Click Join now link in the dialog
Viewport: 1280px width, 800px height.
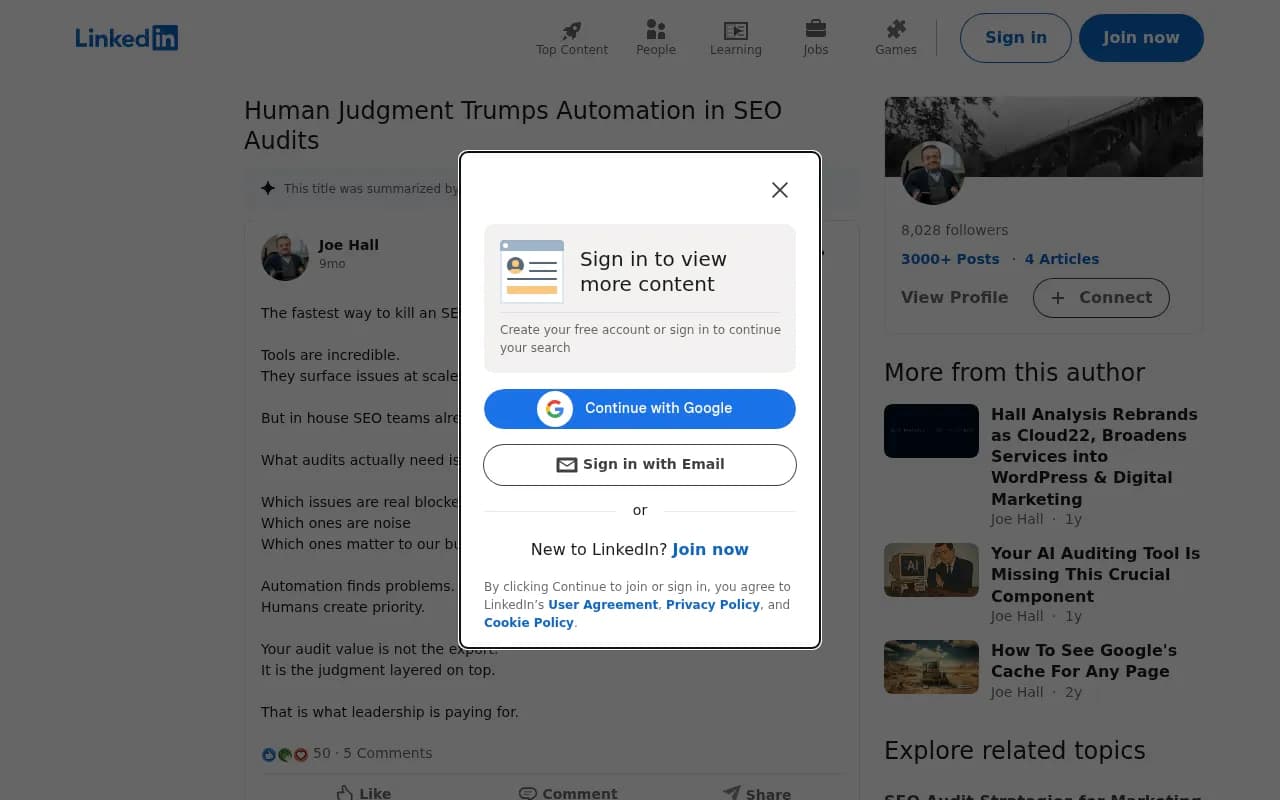pyautogui.click(x=710, y=549)
